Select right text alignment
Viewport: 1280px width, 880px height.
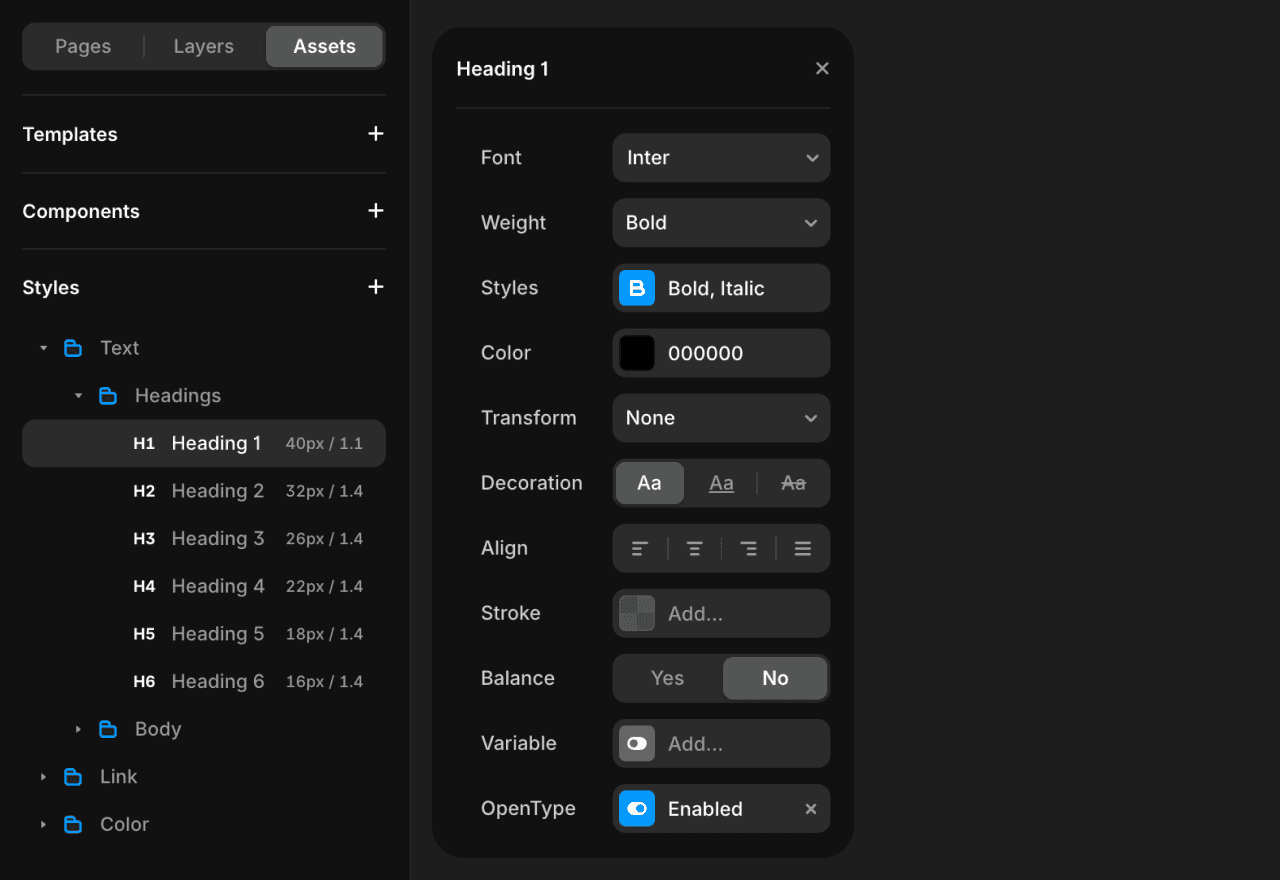[x=748, y=548]
